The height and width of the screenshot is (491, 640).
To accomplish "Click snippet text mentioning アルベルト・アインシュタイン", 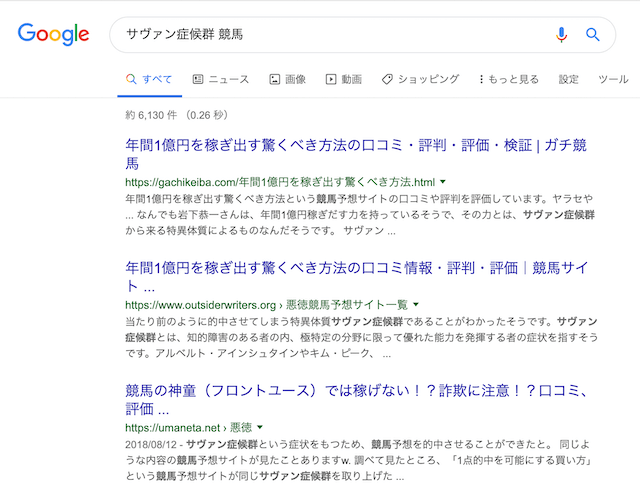I will click(x=362, y=338).
